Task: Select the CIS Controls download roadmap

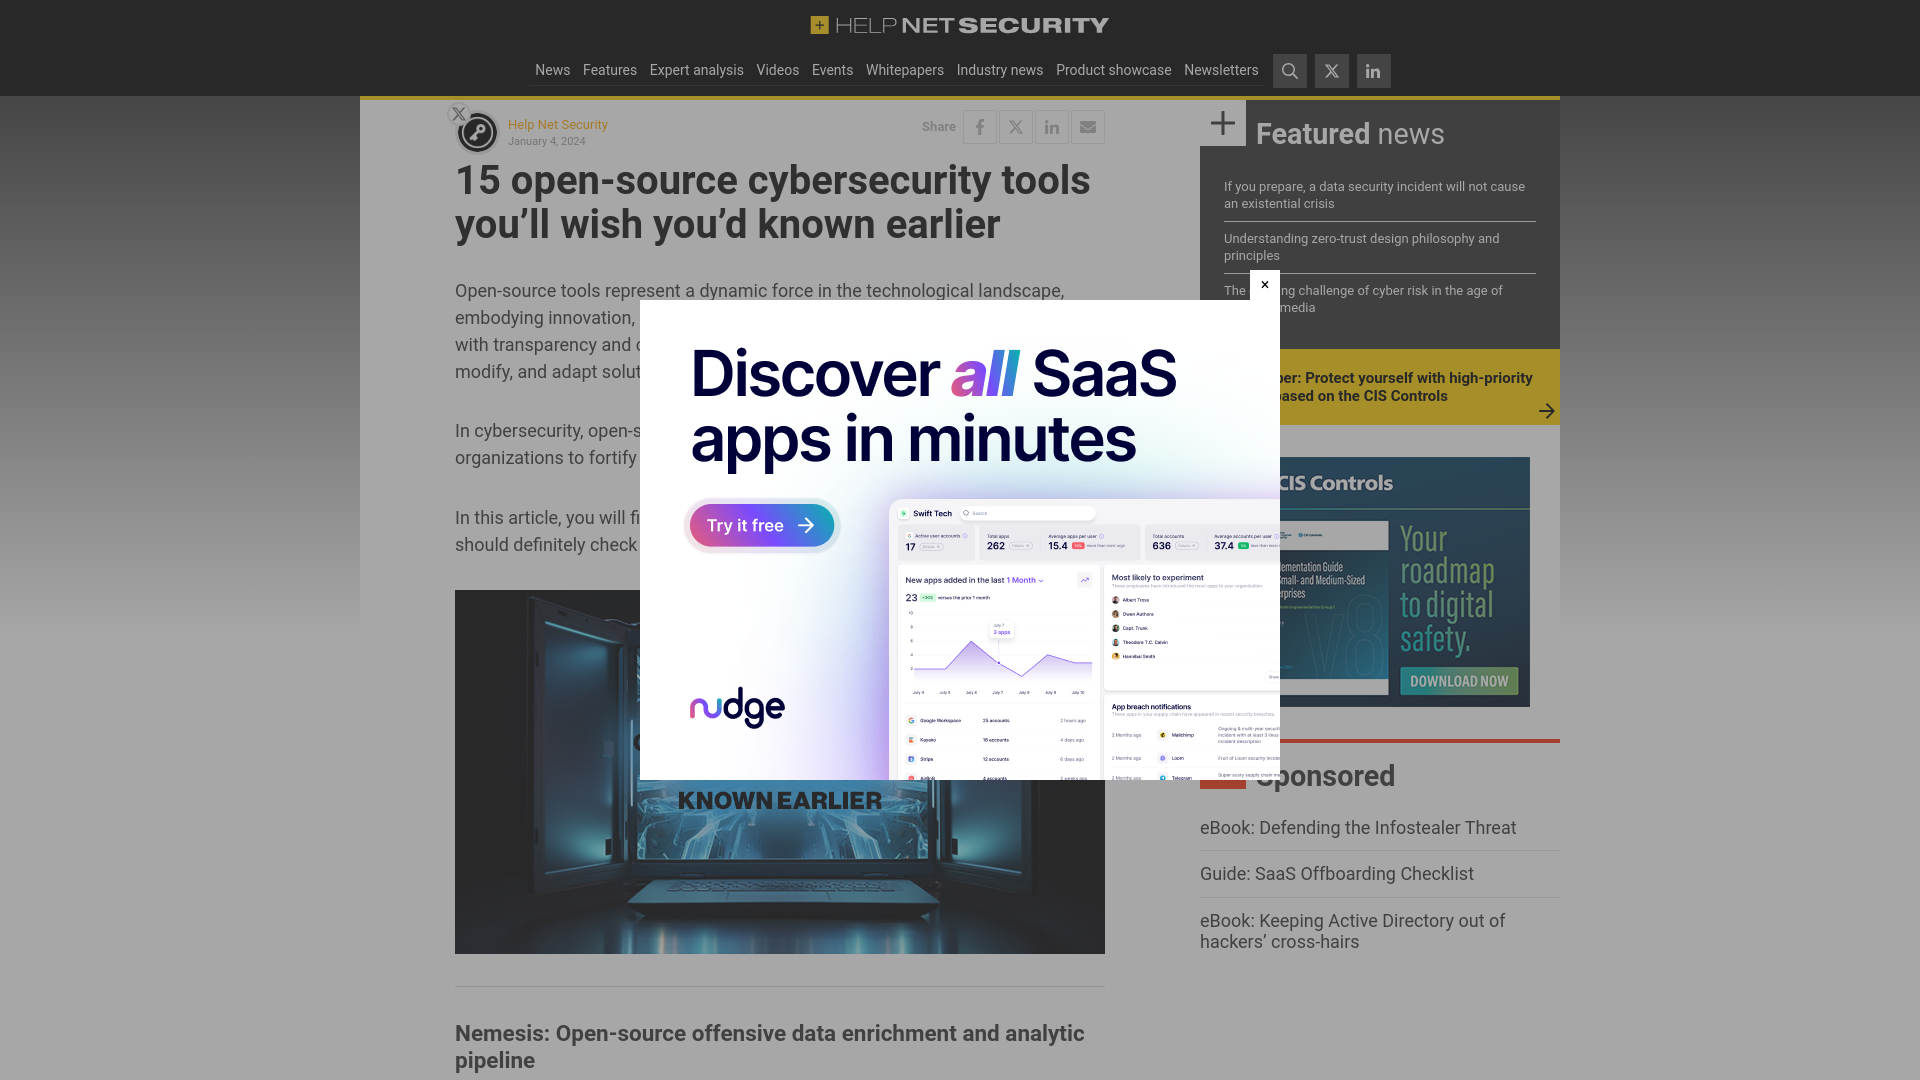Action: 1456,682
